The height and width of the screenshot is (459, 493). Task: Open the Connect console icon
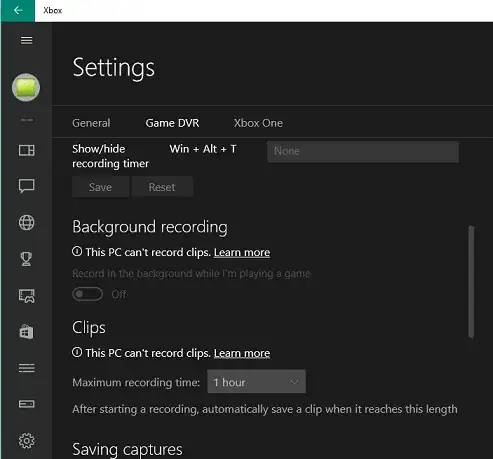tap(27, 404)
